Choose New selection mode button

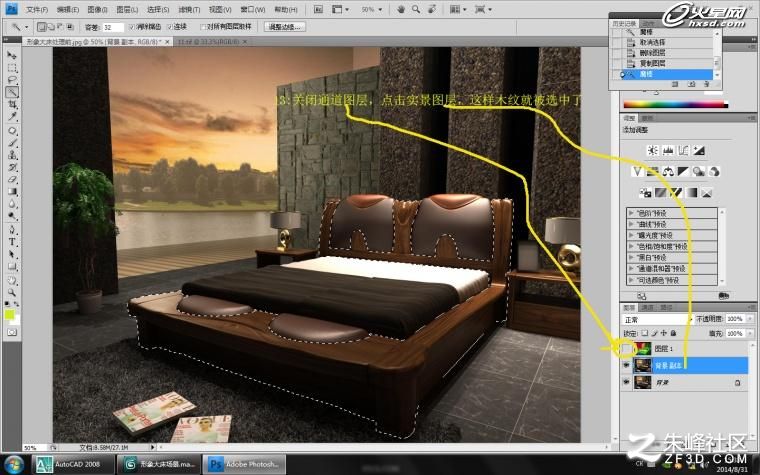[x=42, y=27]
